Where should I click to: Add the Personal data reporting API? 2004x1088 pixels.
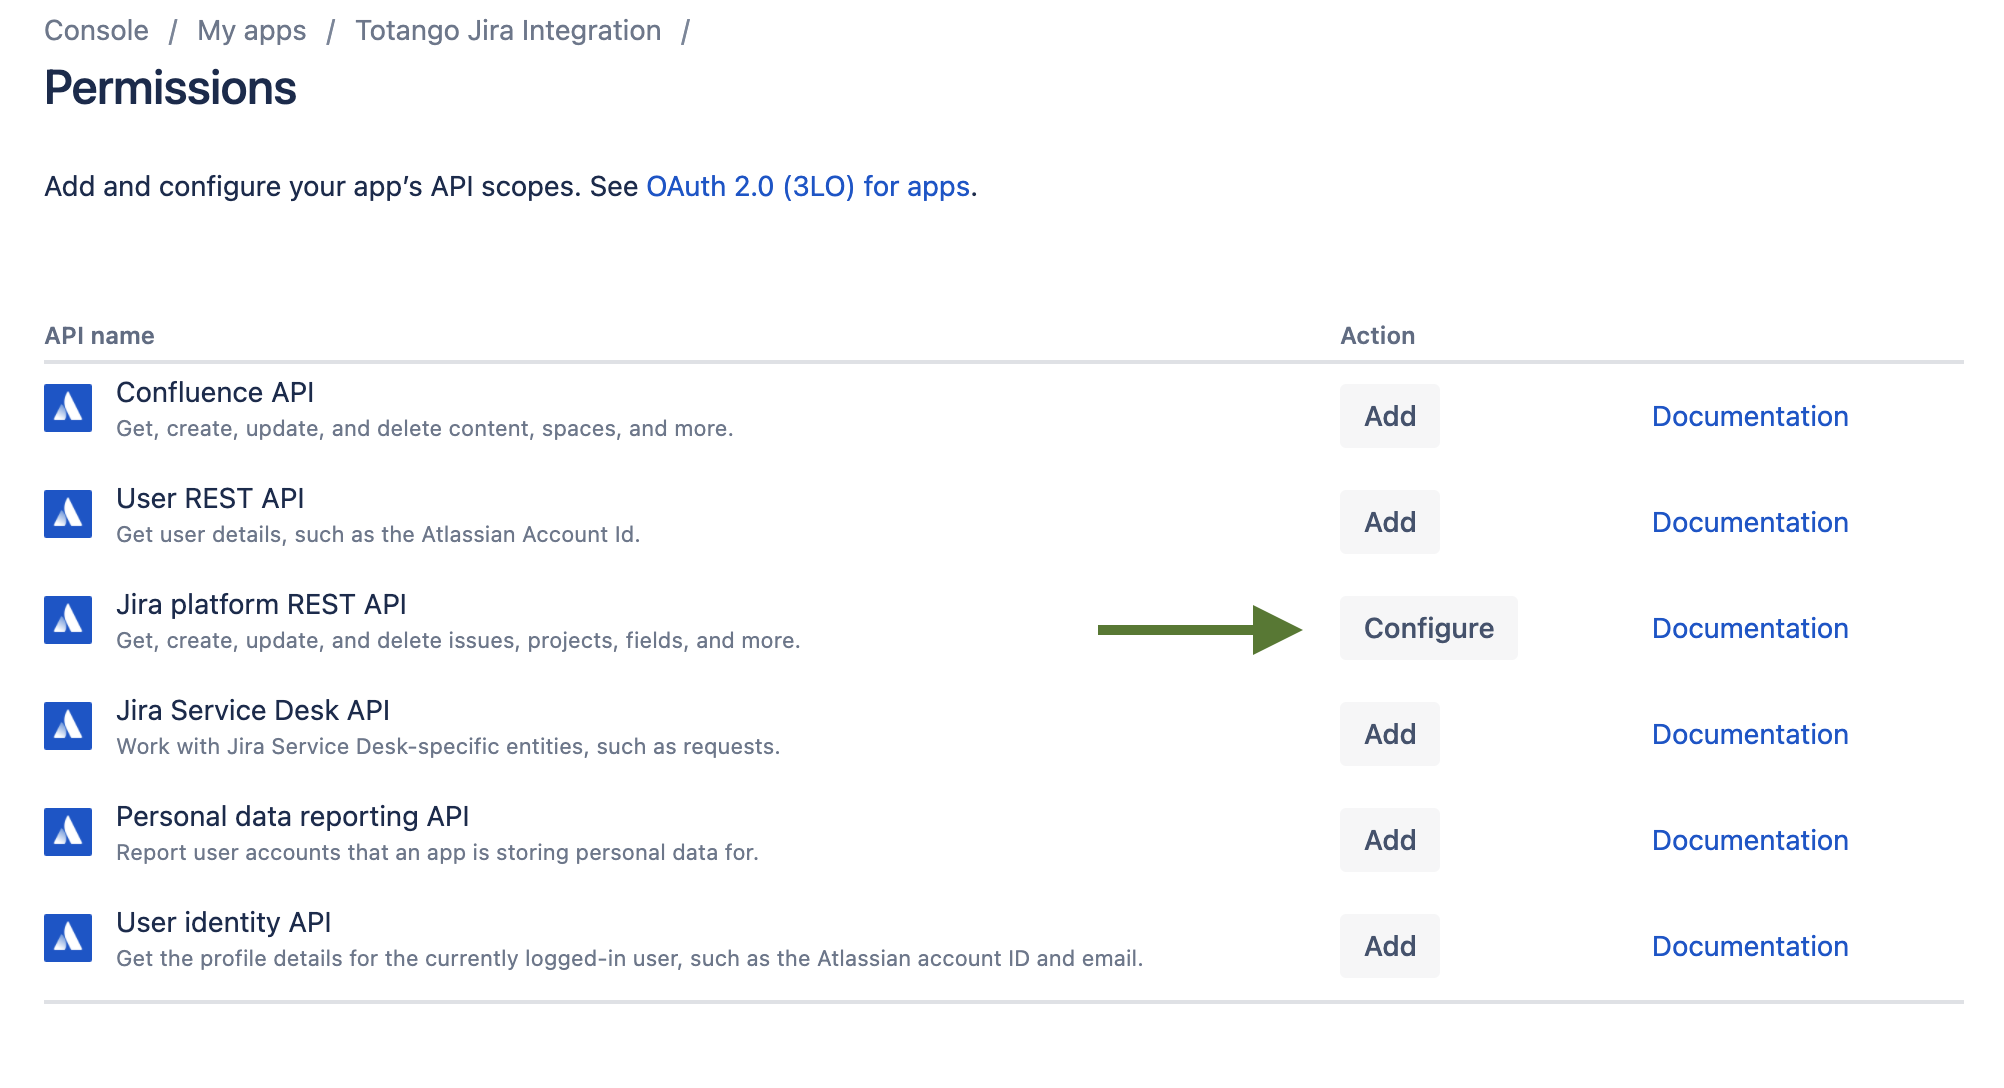1390,840
